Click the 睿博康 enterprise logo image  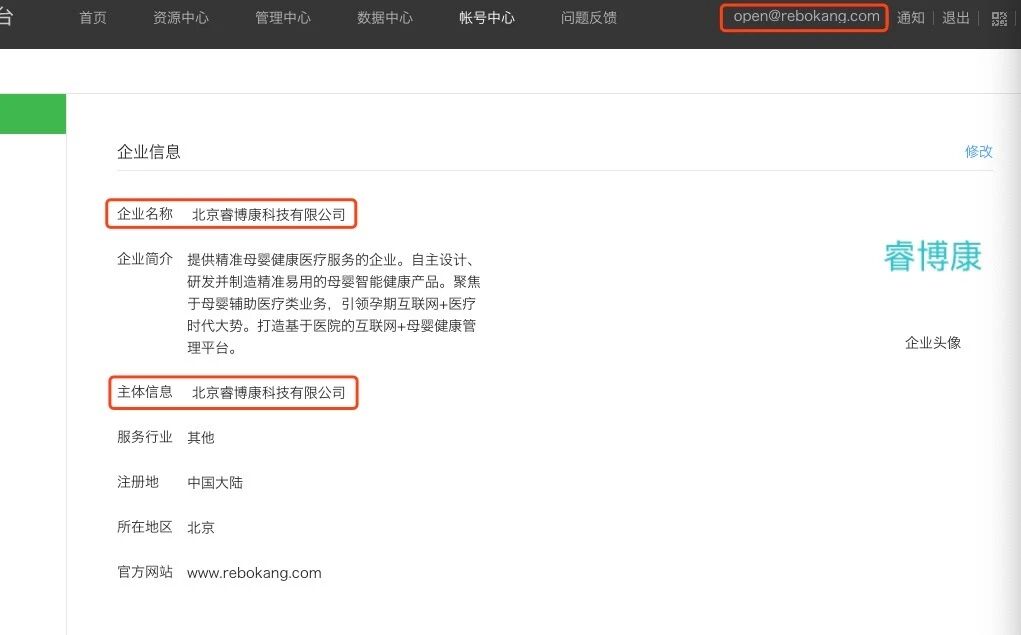pyautogui.click(x=932, y=256)
